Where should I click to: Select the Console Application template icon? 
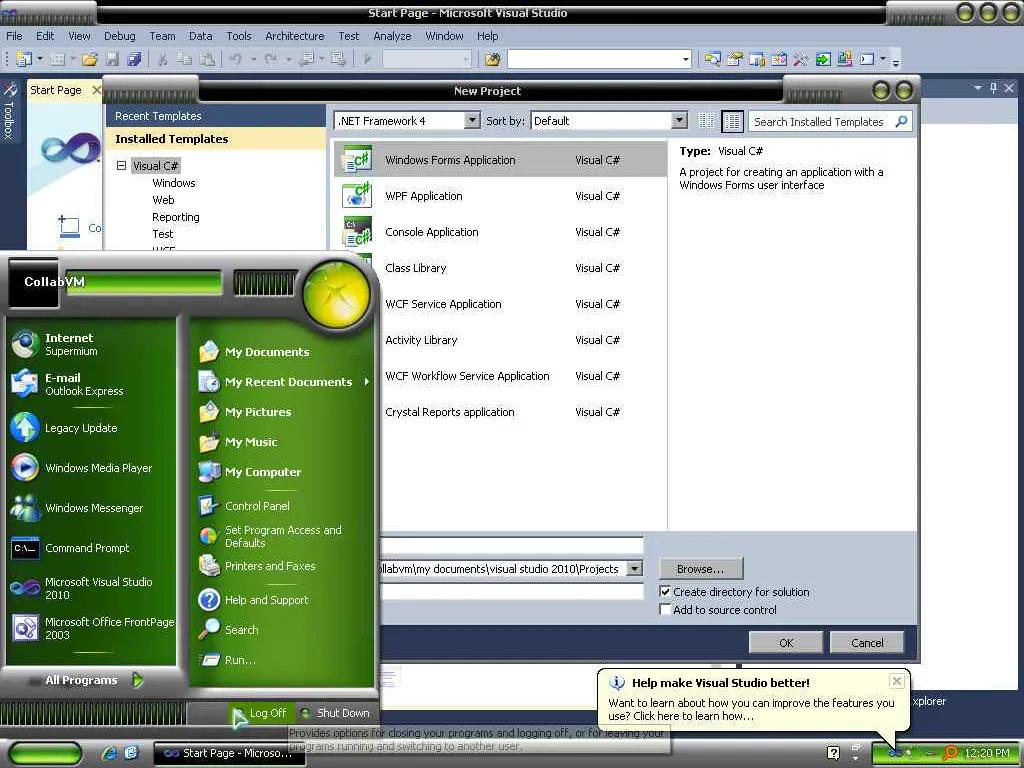pyautogui.click(x=357, y=232)
